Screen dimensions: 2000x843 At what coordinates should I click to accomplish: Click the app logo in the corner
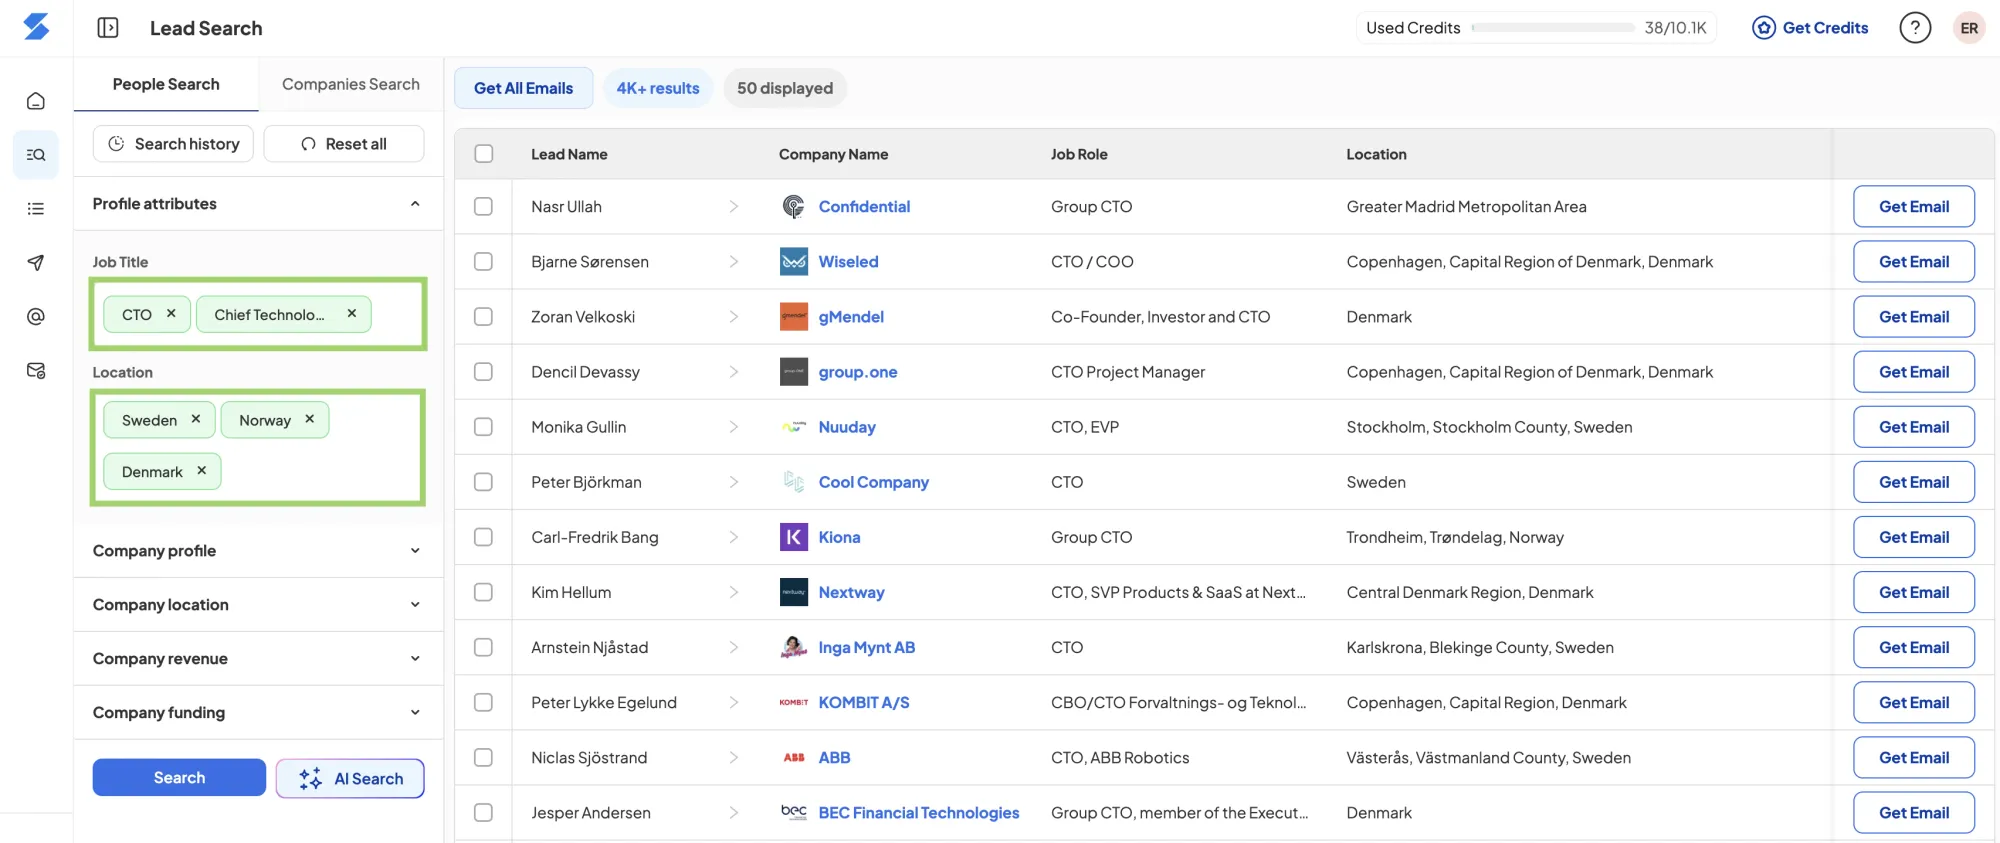pyautogui.click(x=36, y=27)
